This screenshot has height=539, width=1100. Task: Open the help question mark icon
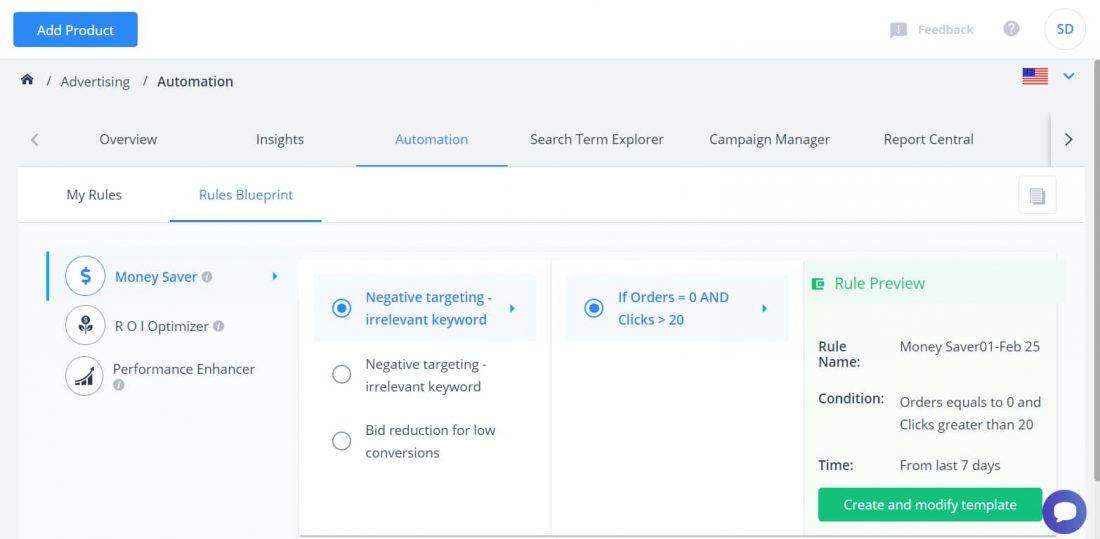[1011, 29]
